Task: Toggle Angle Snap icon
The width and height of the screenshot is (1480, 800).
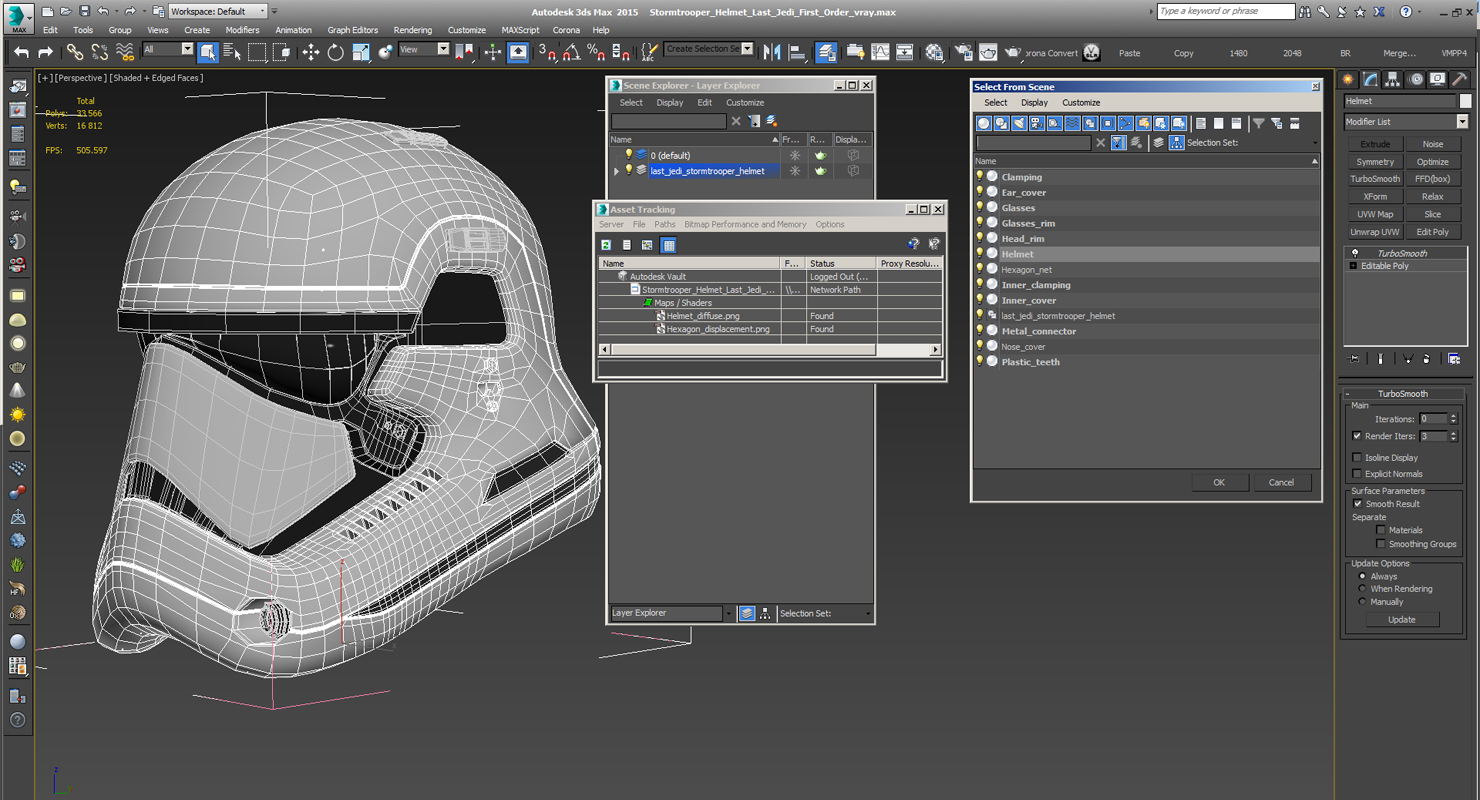Action: [x=571, y=52]
